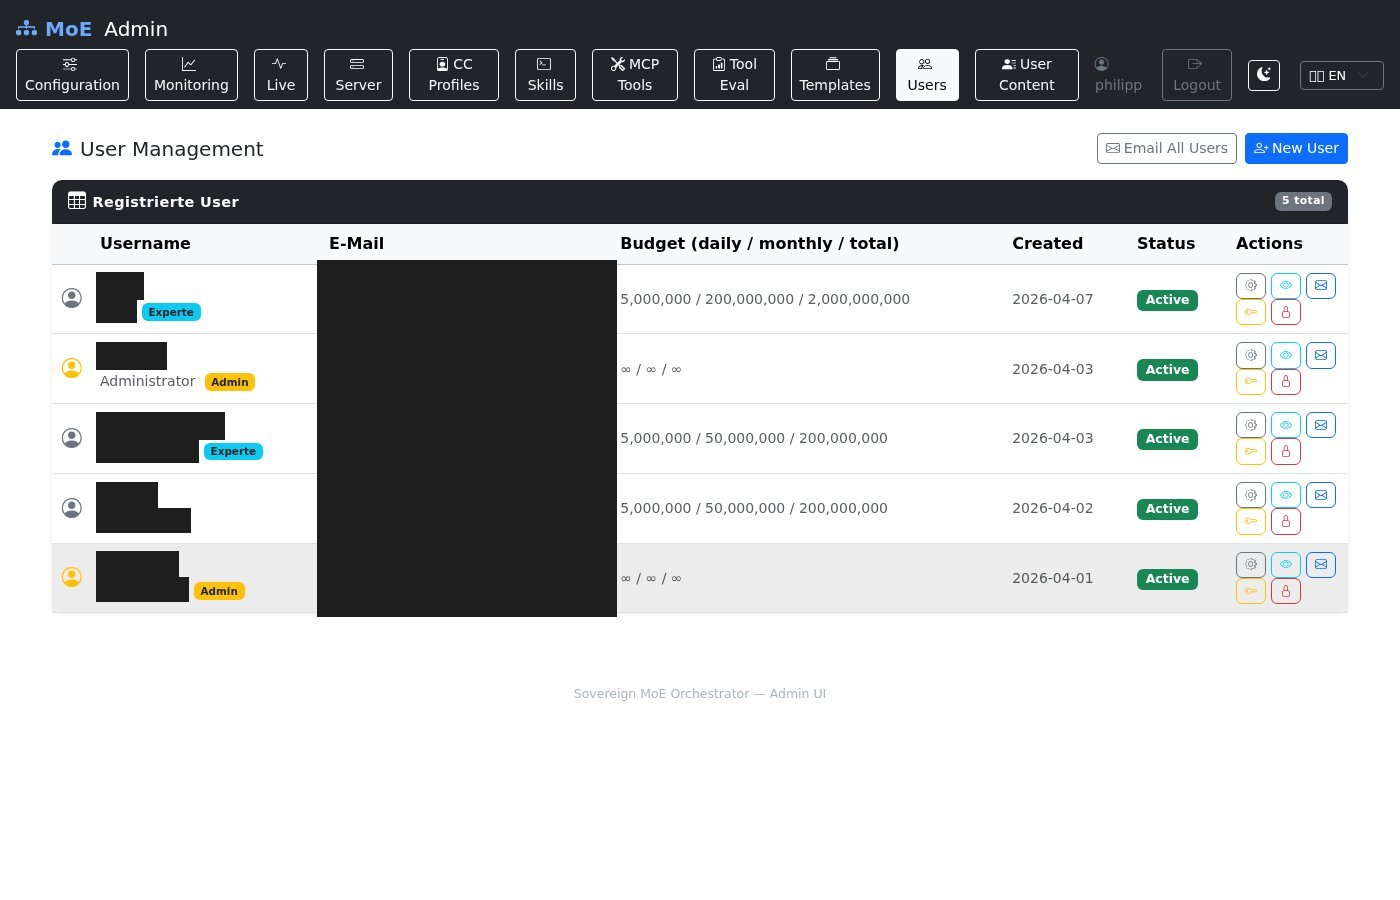The image size is (1400, 900).
Task: Open settings gear in the 2026-04-01 row
Action: coord(1250,565)
